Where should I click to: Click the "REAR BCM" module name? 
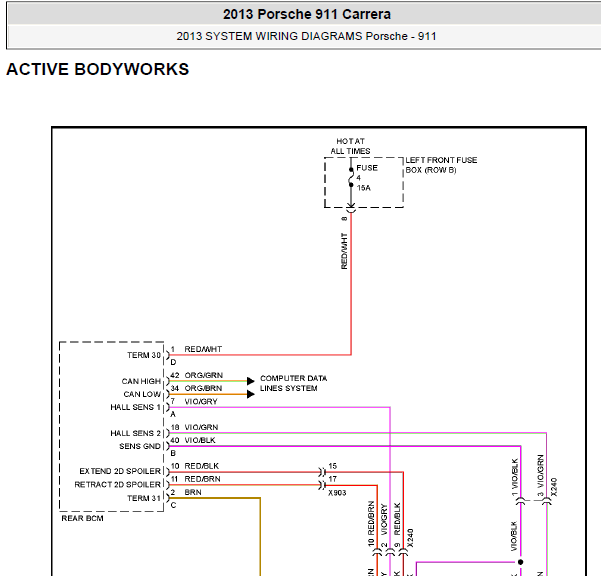[x=82, y=518]
